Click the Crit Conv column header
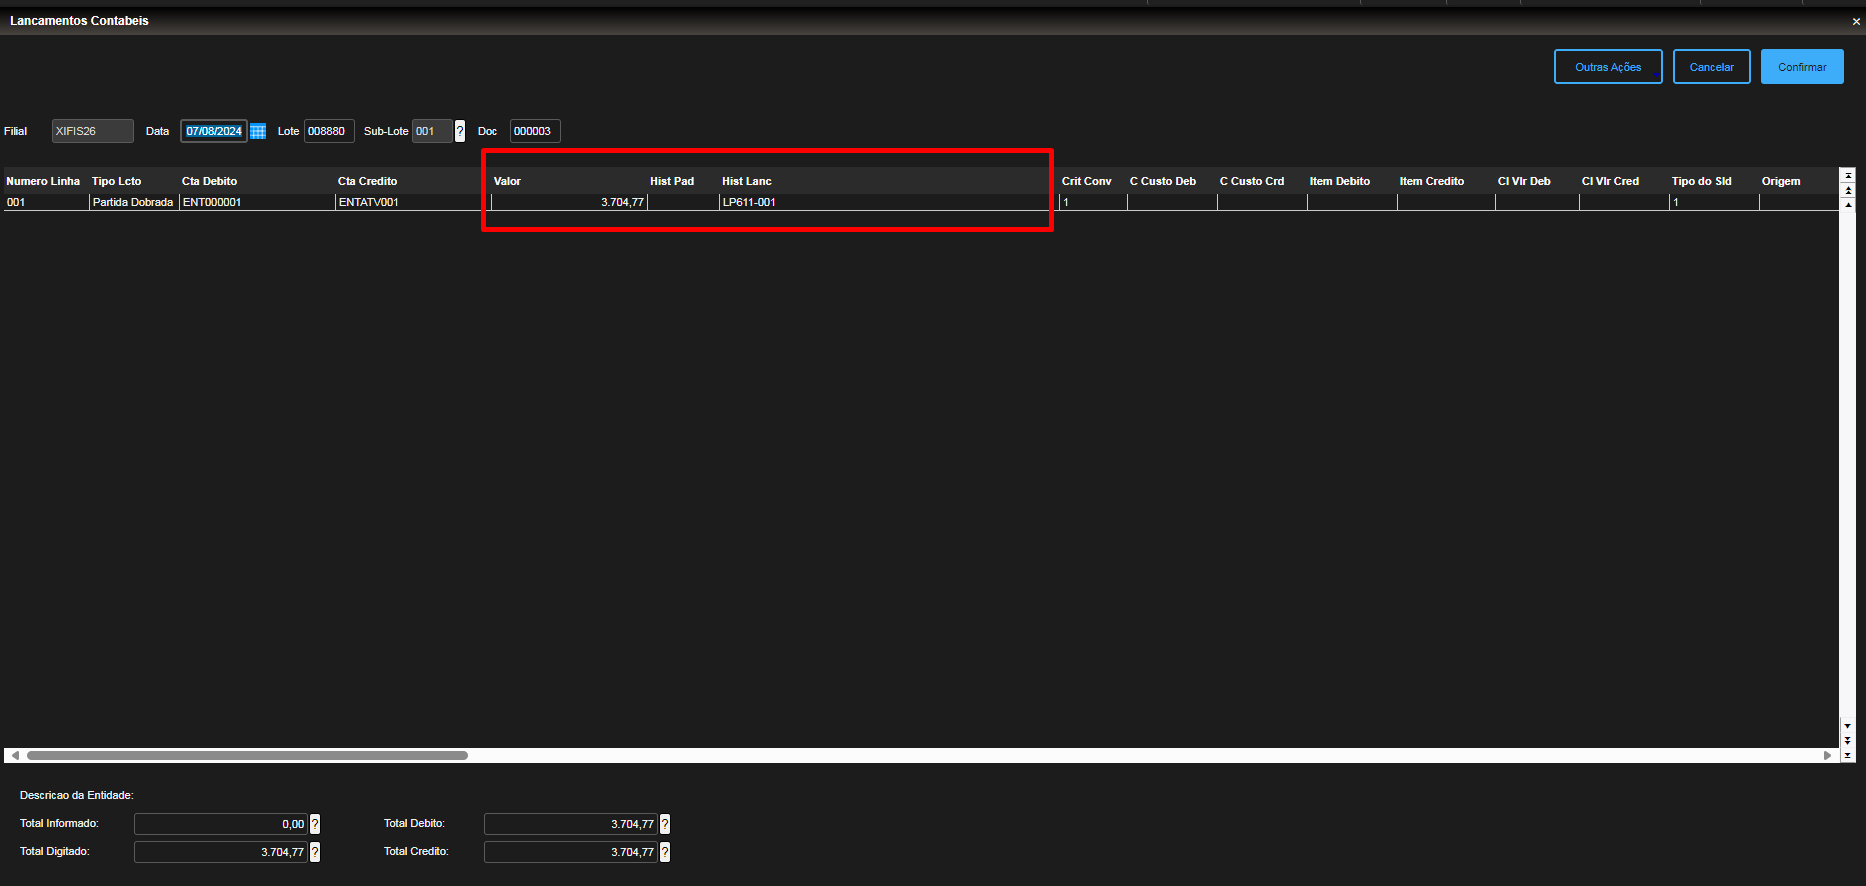Screen dimensions: 1866x886 [1087, 181]
